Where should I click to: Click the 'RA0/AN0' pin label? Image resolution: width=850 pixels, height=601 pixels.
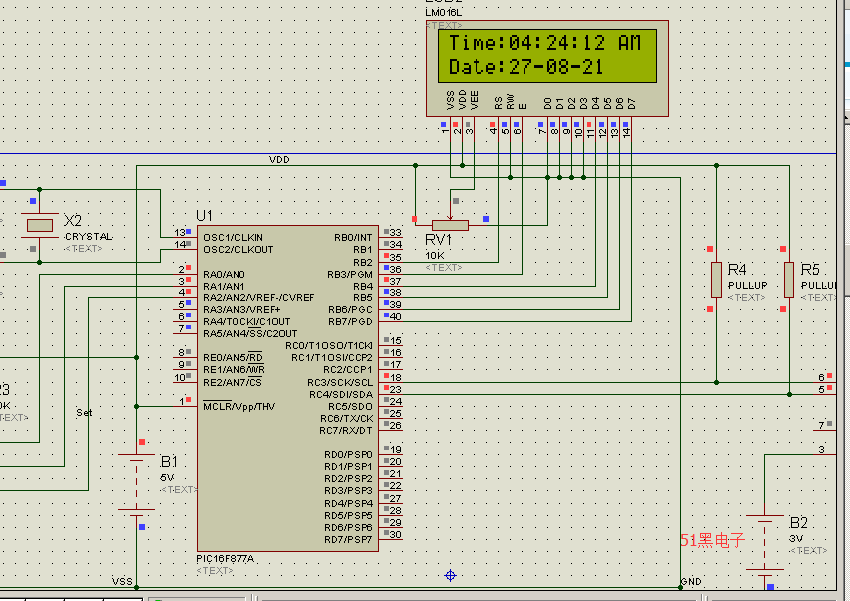(224, 274)
